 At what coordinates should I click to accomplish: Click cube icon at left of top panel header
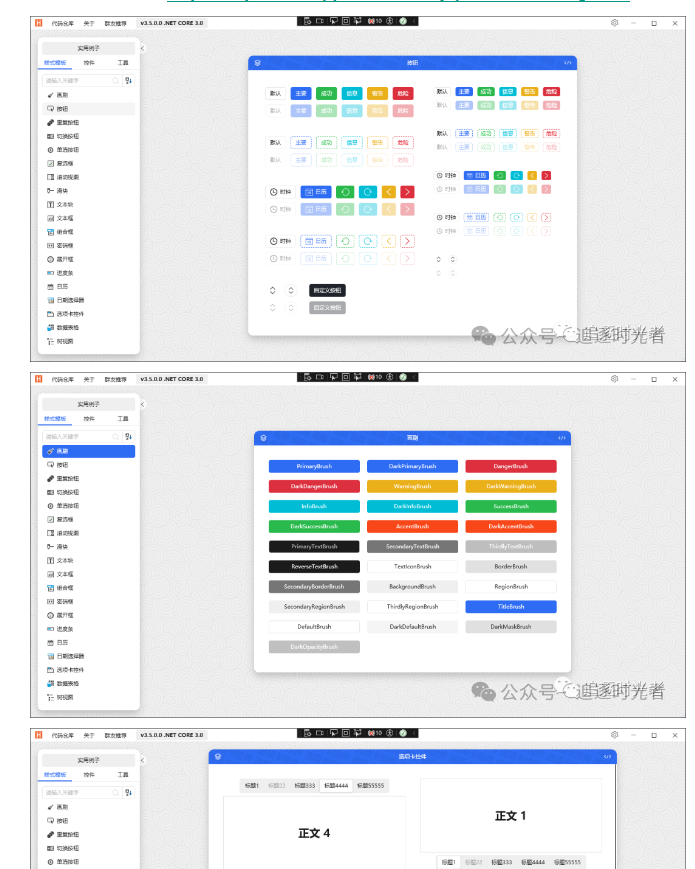[x=257, y=63]
